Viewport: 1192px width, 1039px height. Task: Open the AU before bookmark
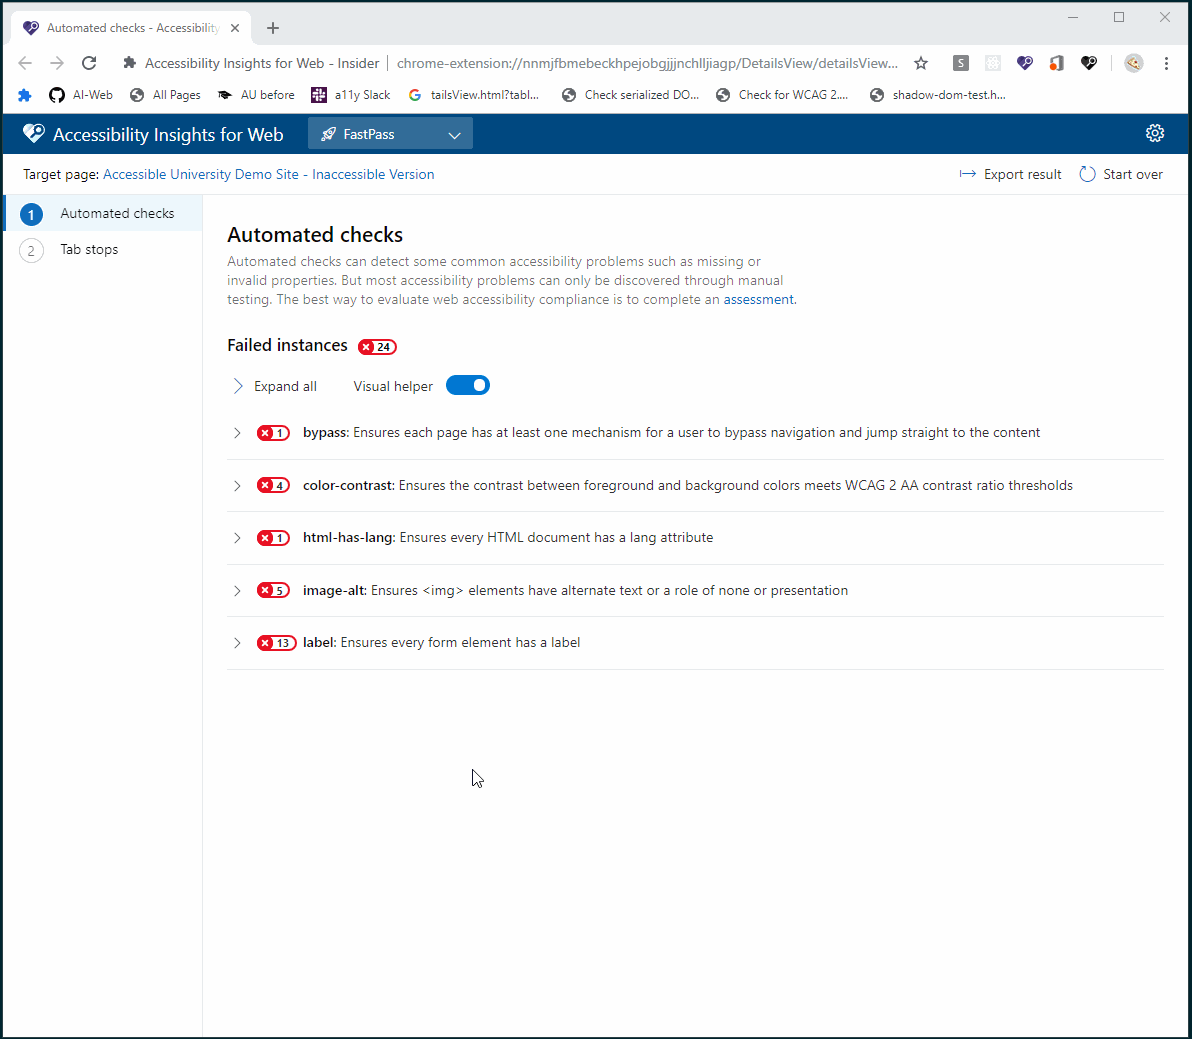[255, 95]
